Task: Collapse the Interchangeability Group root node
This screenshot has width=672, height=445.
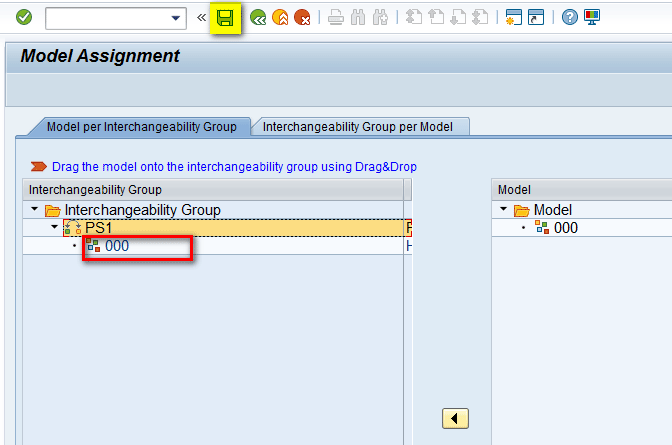Action: [36, 210]
